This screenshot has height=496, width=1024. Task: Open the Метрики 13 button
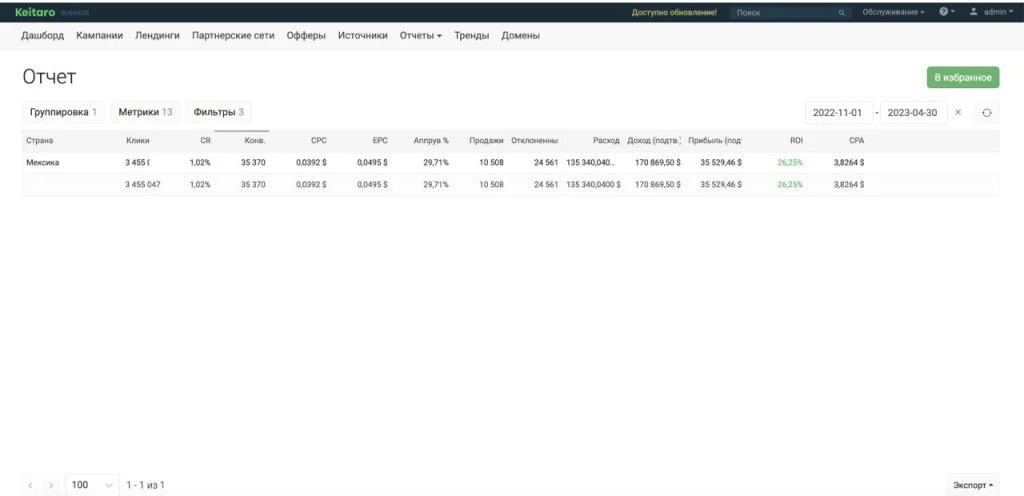145,112
